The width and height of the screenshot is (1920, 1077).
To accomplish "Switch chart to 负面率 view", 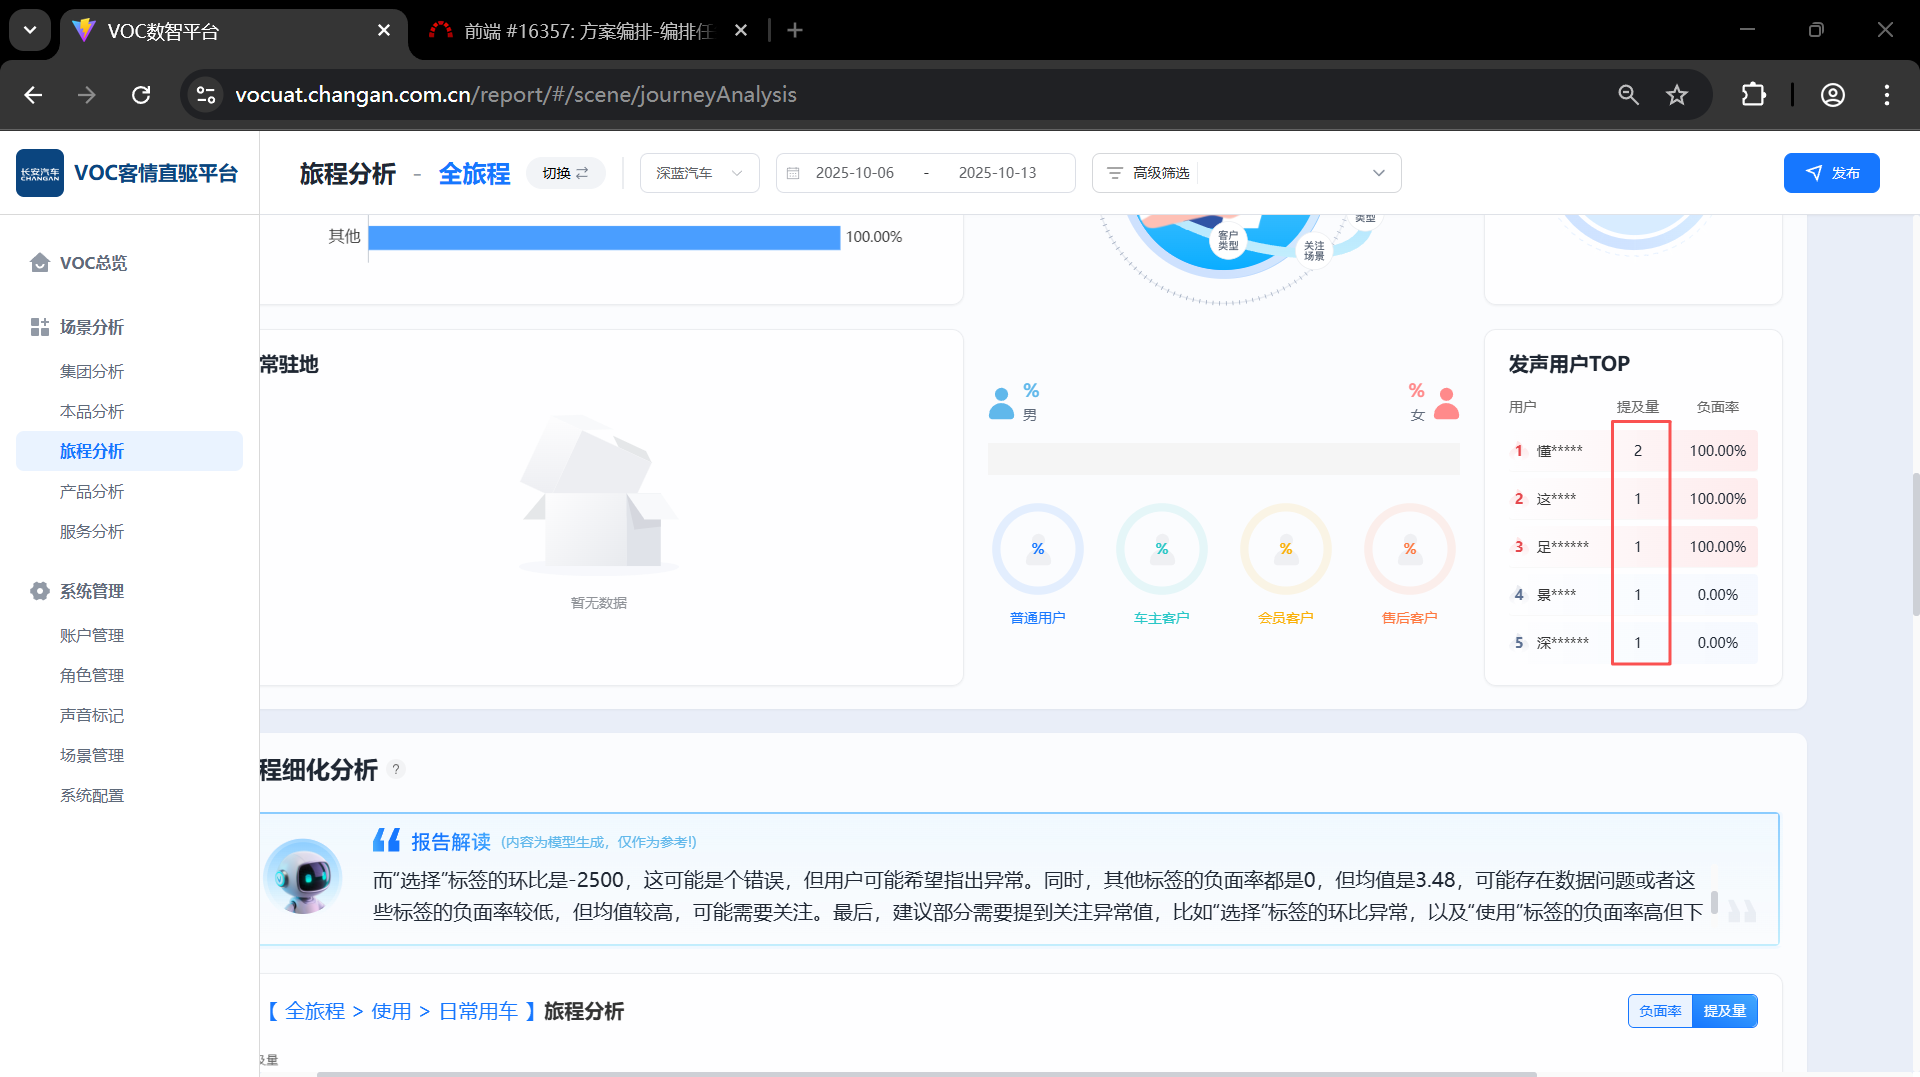I will pos(1660,1011).
